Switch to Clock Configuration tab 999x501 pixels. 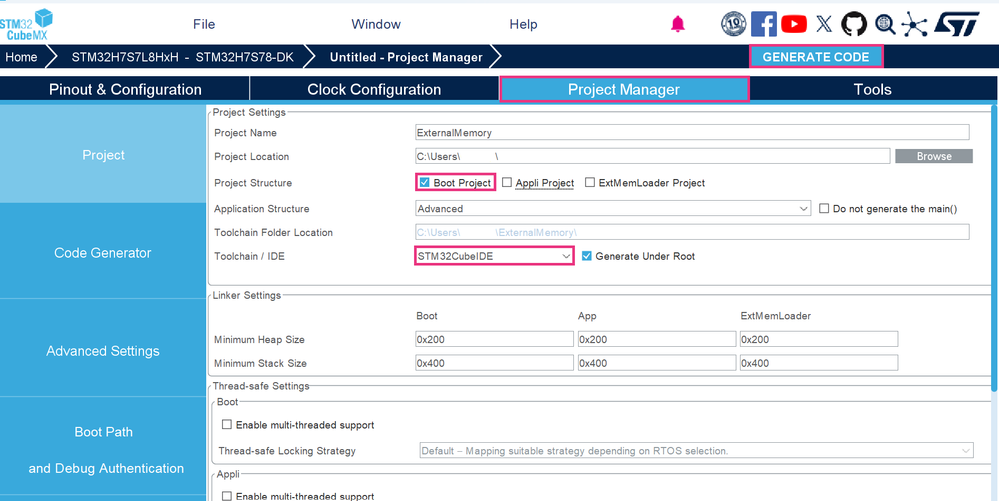[x=374, y=89]
